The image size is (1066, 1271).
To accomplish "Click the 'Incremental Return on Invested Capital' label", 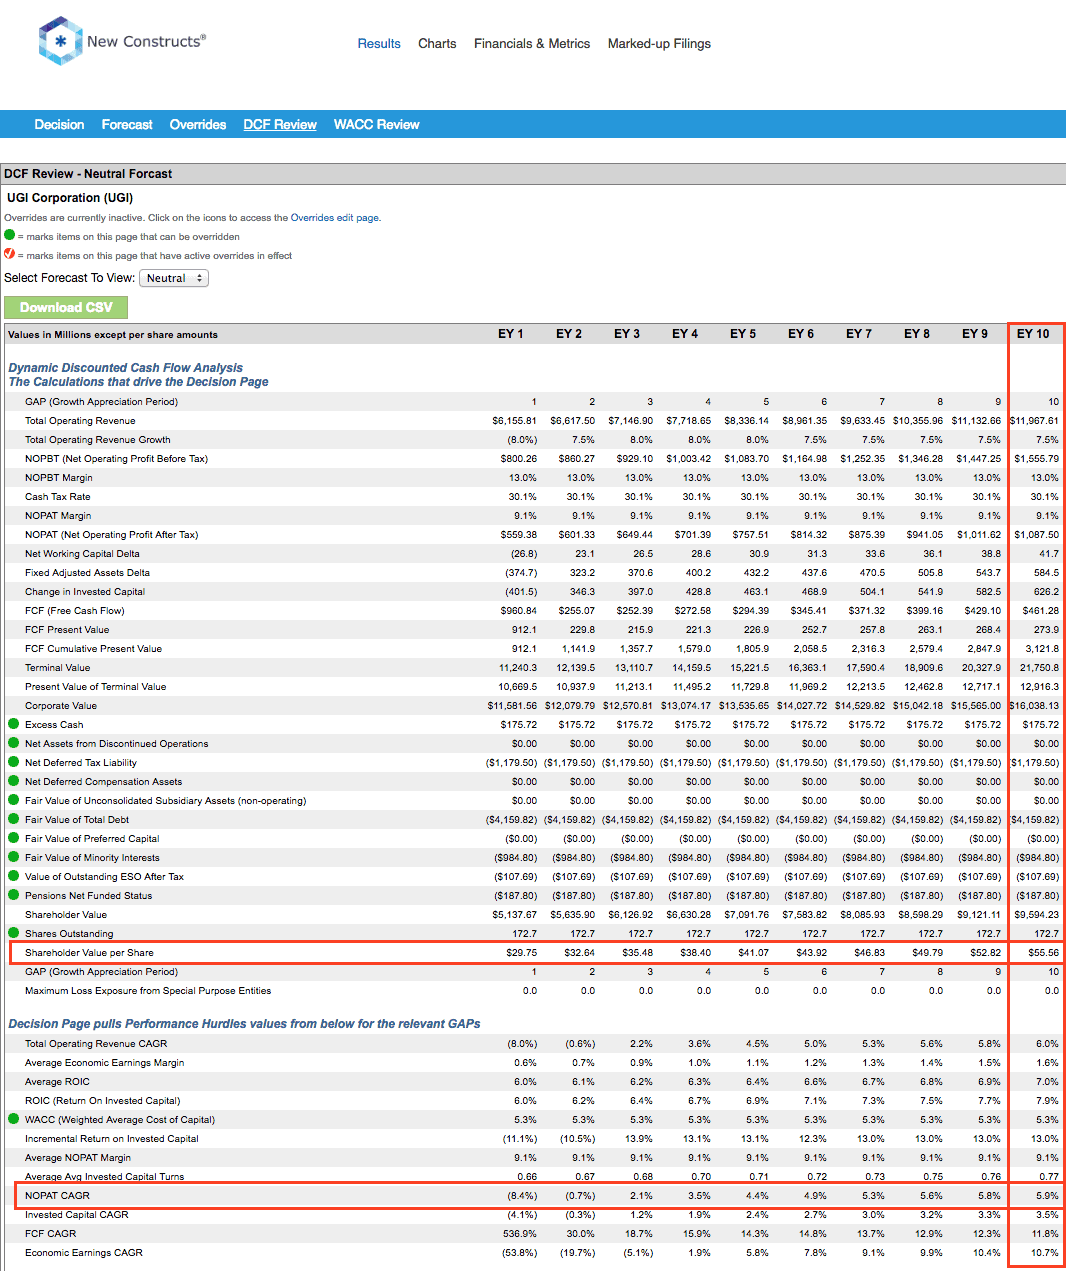I will click(x=112, y=1139).
